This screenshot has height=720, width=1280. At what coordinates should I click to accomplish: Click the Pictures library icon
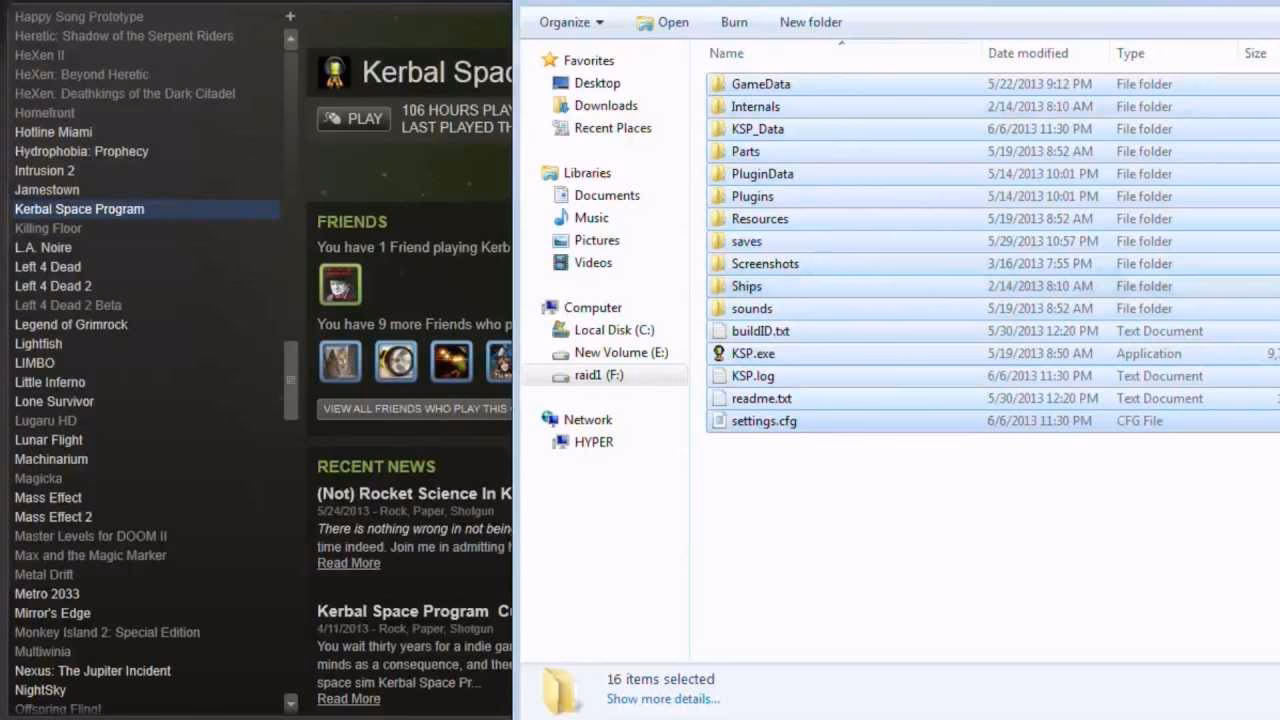[561, 240]
